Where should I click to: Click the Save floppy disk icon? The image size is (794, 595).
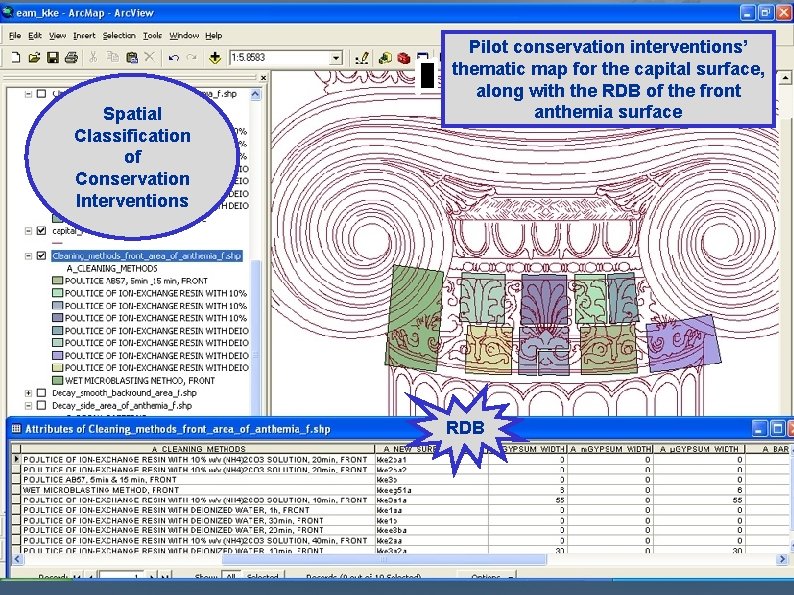(53, 58)
